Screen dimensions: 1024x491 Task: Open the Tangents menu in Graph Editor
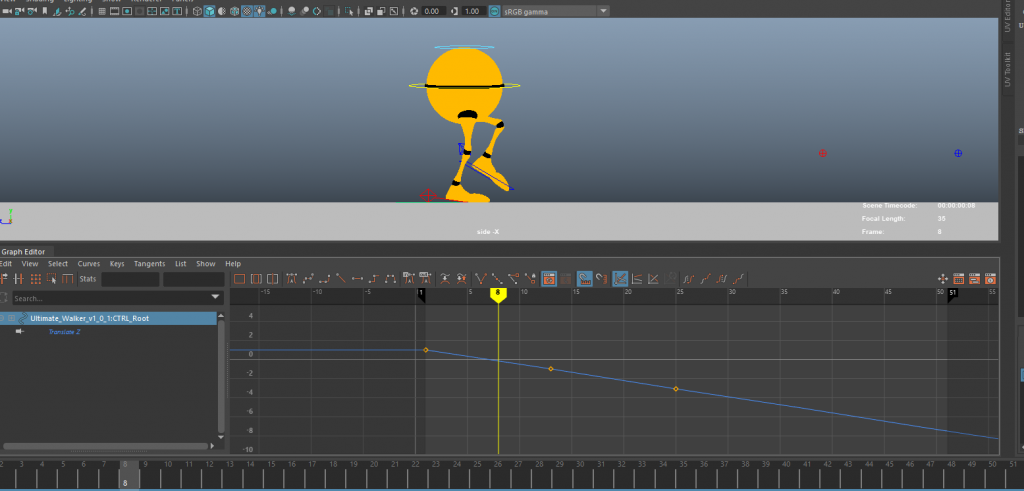(x=150, y=264)
